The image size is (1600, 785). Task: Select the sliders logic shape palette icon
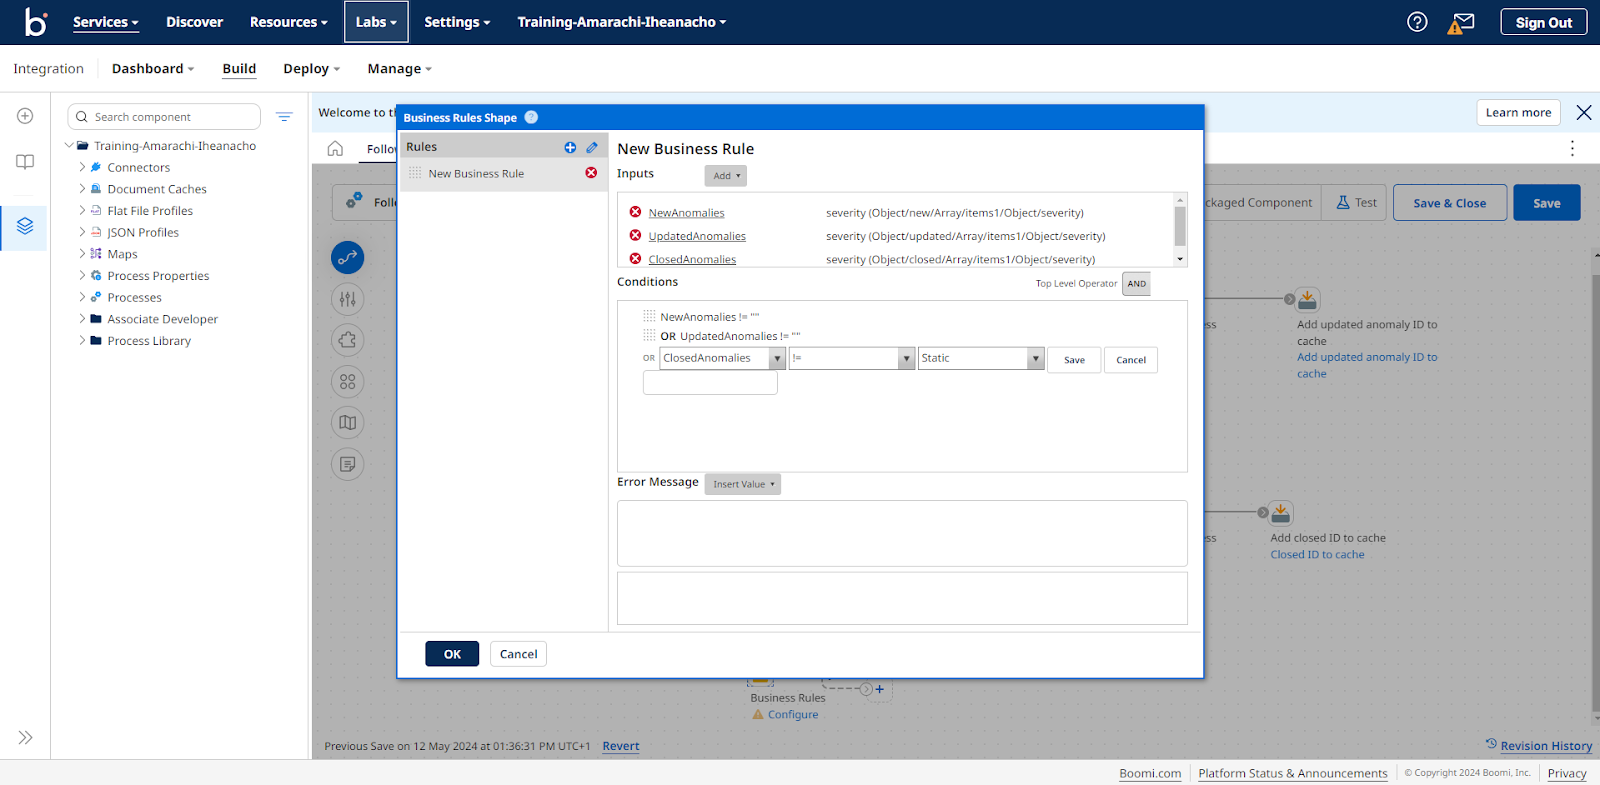point(347,299)
